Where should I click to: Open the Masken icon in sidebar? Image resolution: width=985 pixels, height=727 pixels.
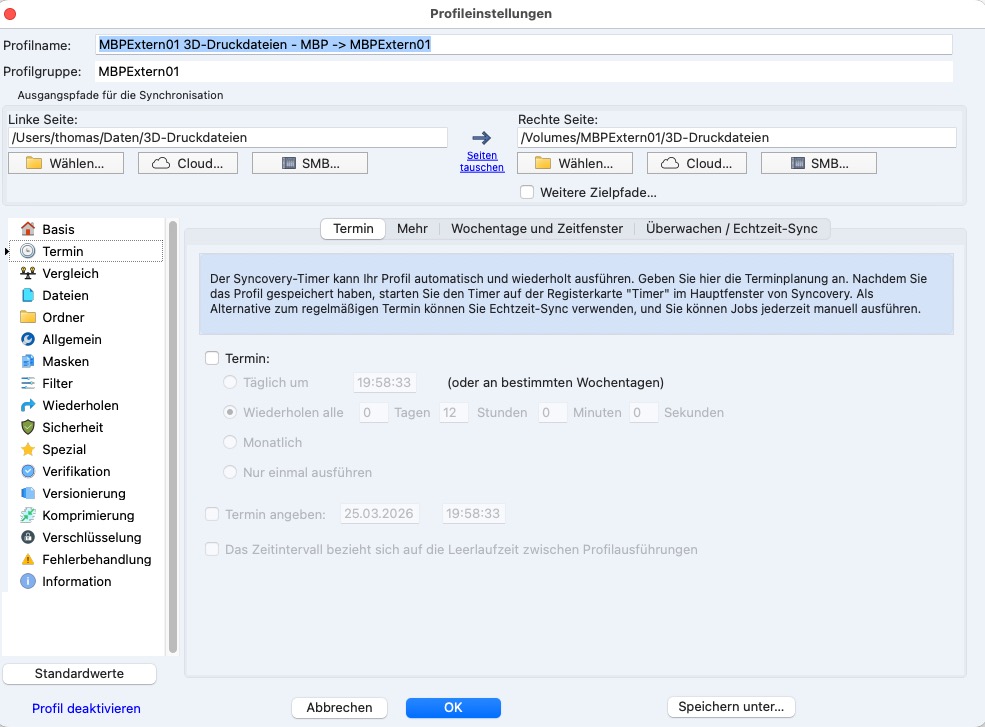pyautogui.click(x=28, y=361)
